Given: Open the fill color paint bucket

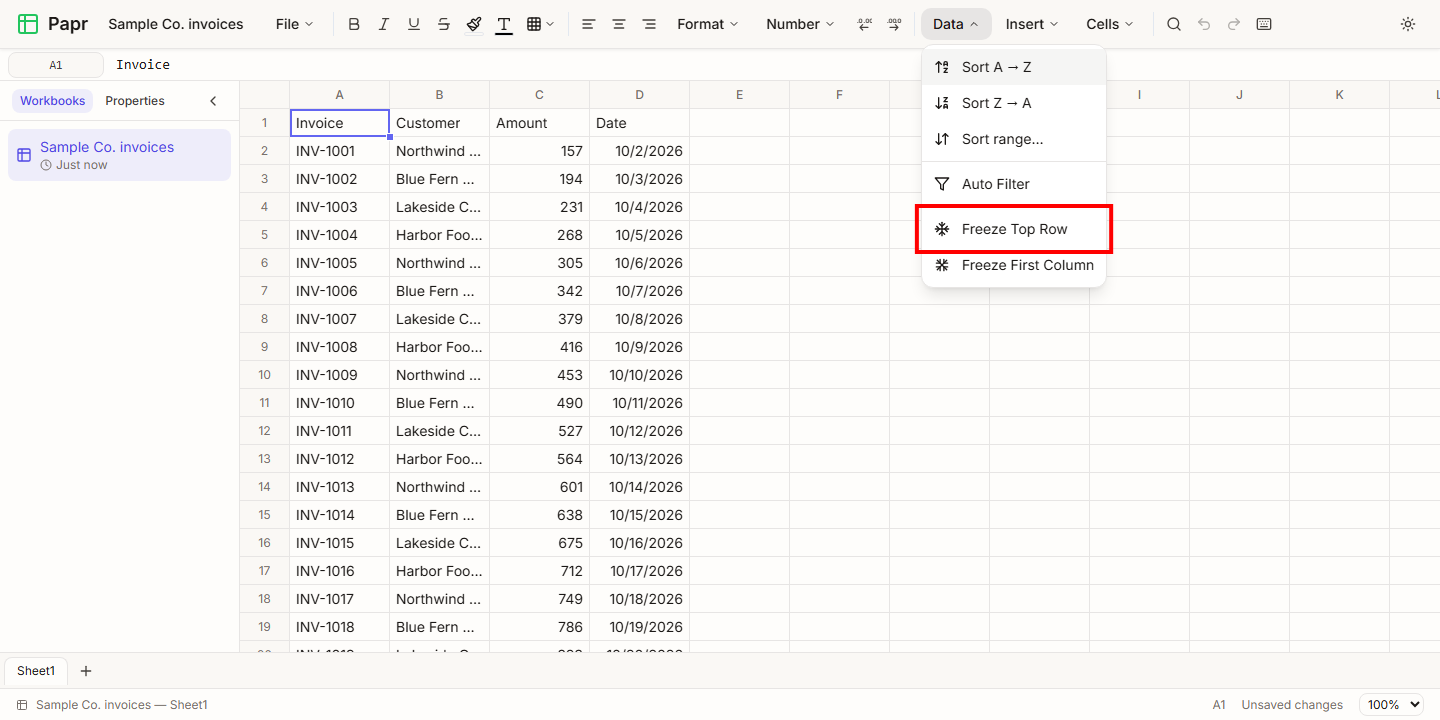Looking at the screenshot, I should (x=474, y=24).
